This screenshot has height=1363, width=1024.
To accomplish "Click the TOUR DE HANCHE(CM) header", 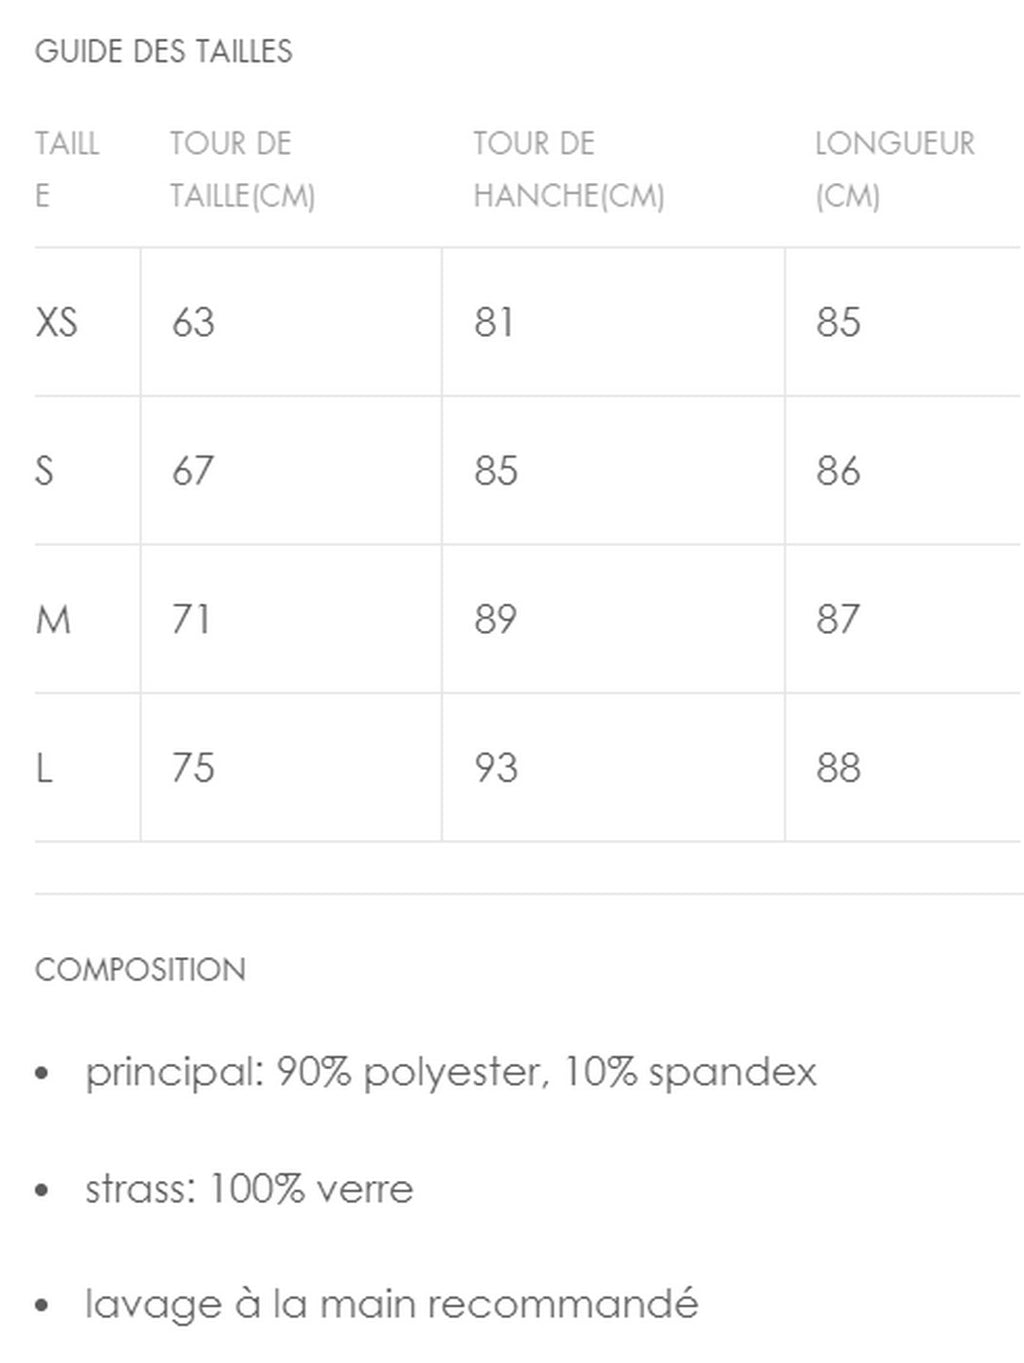I will tap(569, 169).
